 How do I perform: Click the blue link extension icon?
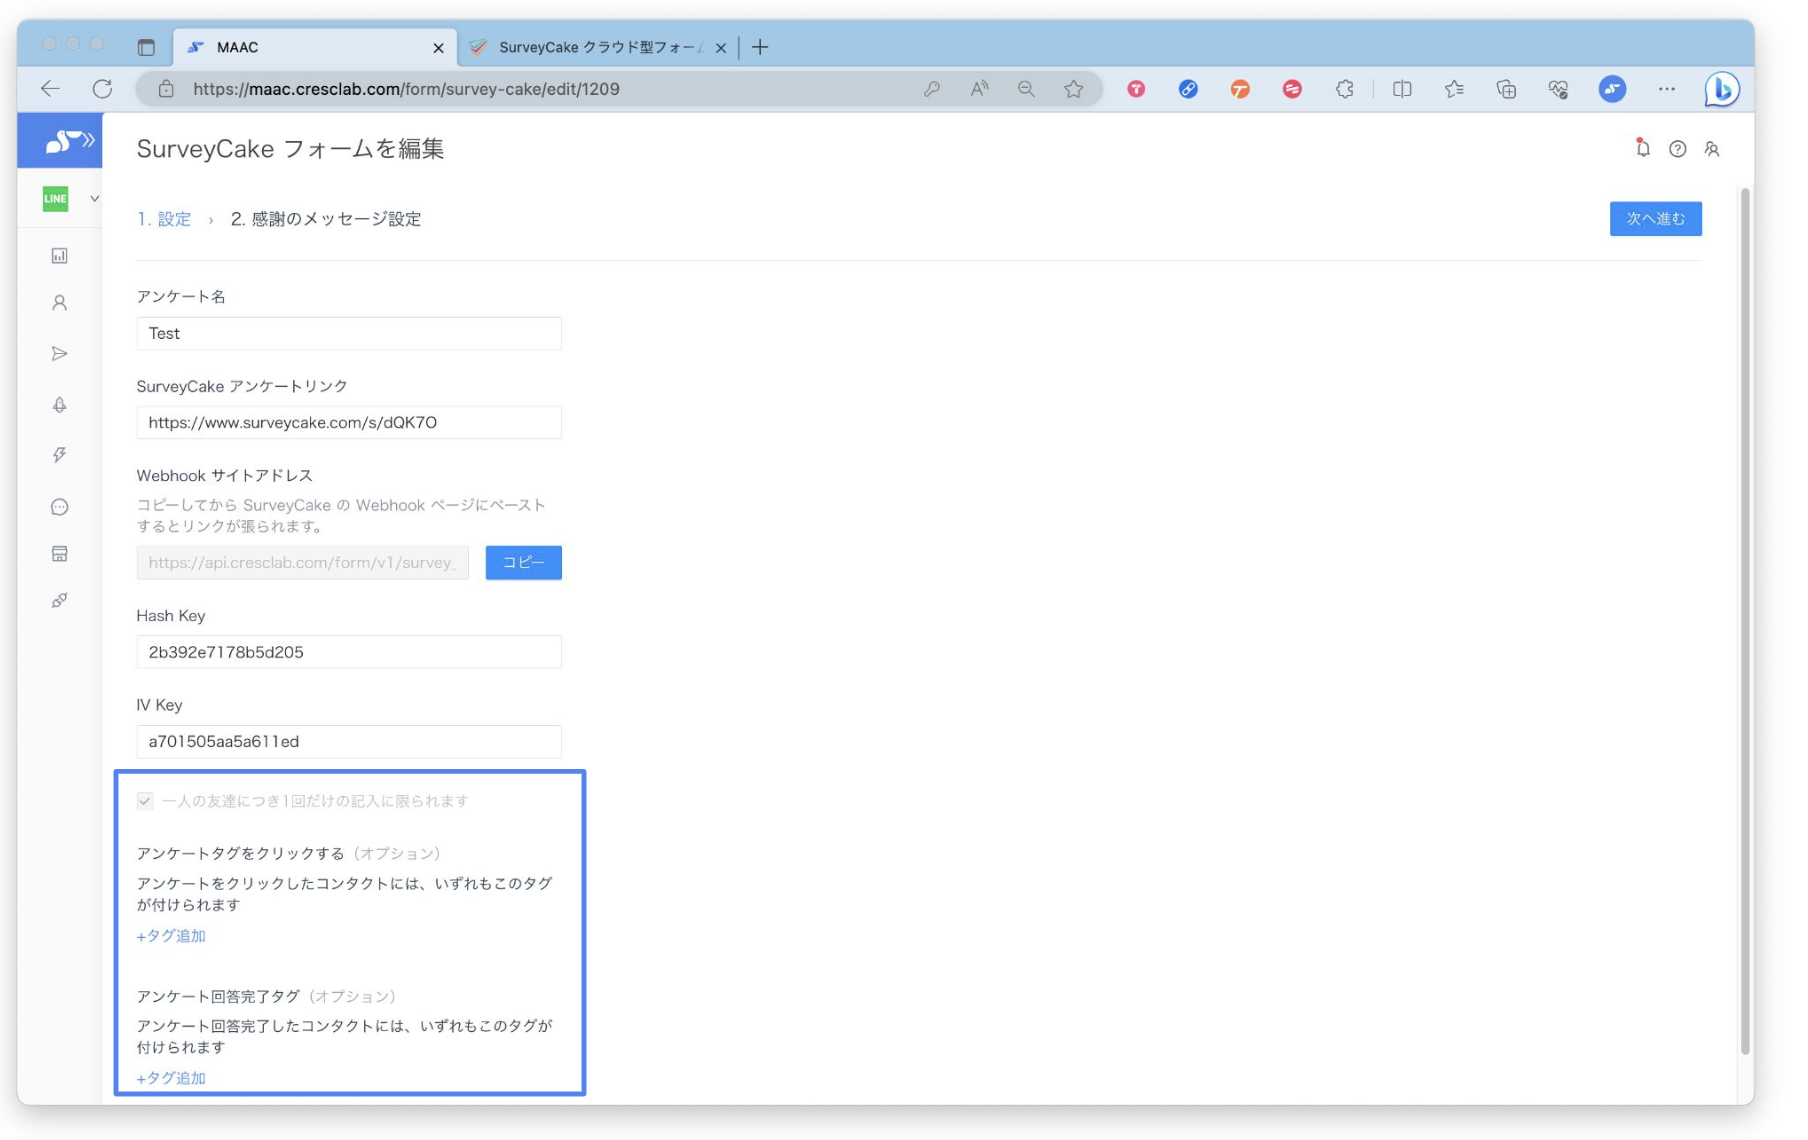tap(1188, 89)
